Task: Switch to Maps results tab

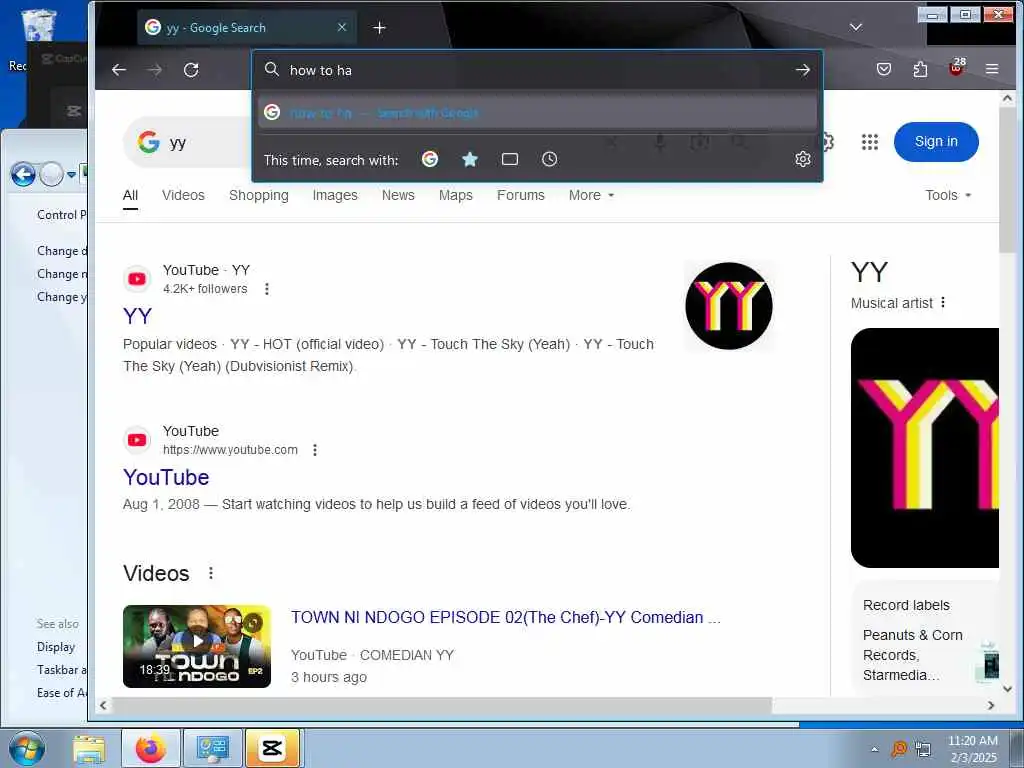Action: point(456,195)
